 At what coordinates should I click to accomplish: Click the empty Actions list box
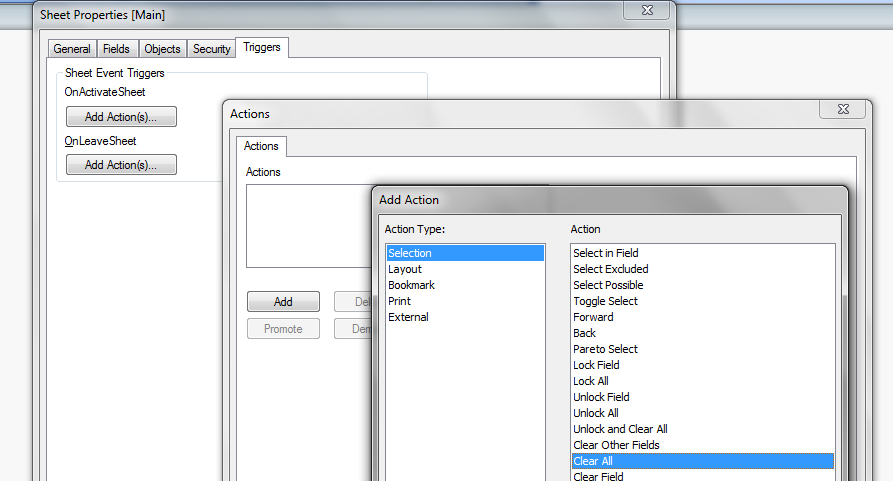coord(309,226)
